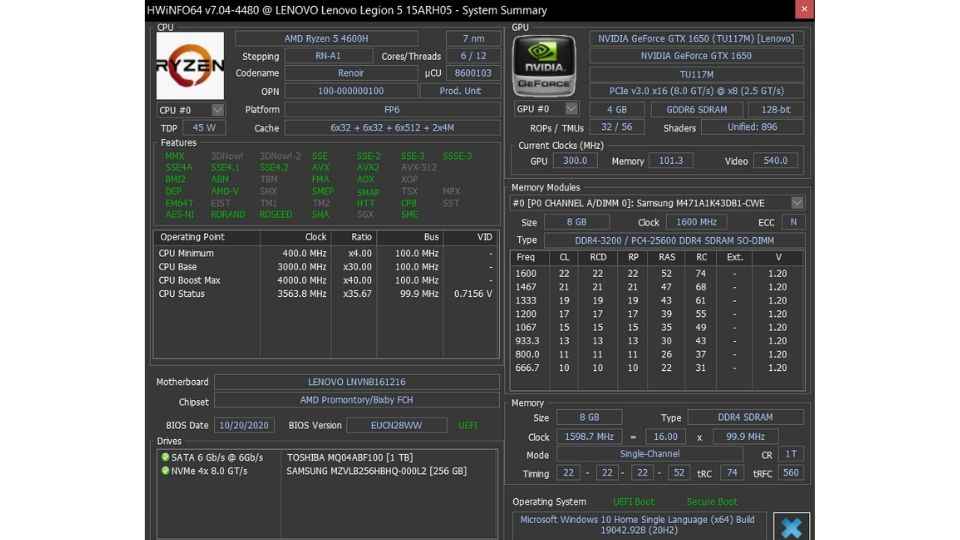Click the AVX2 feature flag
The width and height of the screenshot is (960, 540).
coord(367,167)
